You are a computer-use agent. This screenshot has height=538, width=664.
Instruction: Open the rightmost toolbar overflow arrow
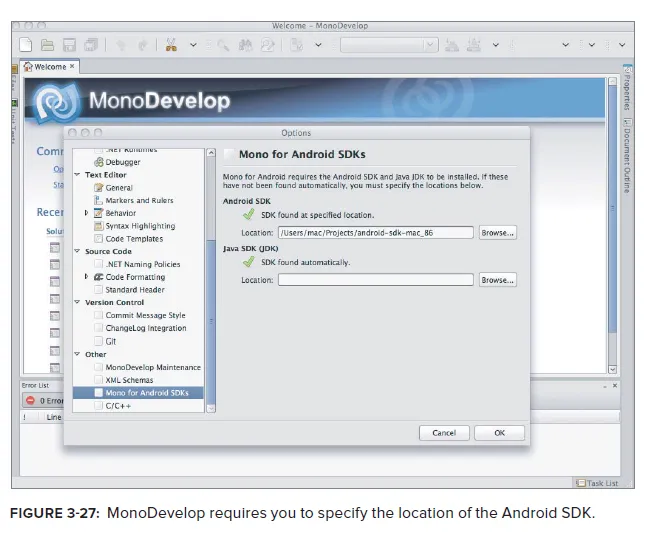[x=622, y=45]
